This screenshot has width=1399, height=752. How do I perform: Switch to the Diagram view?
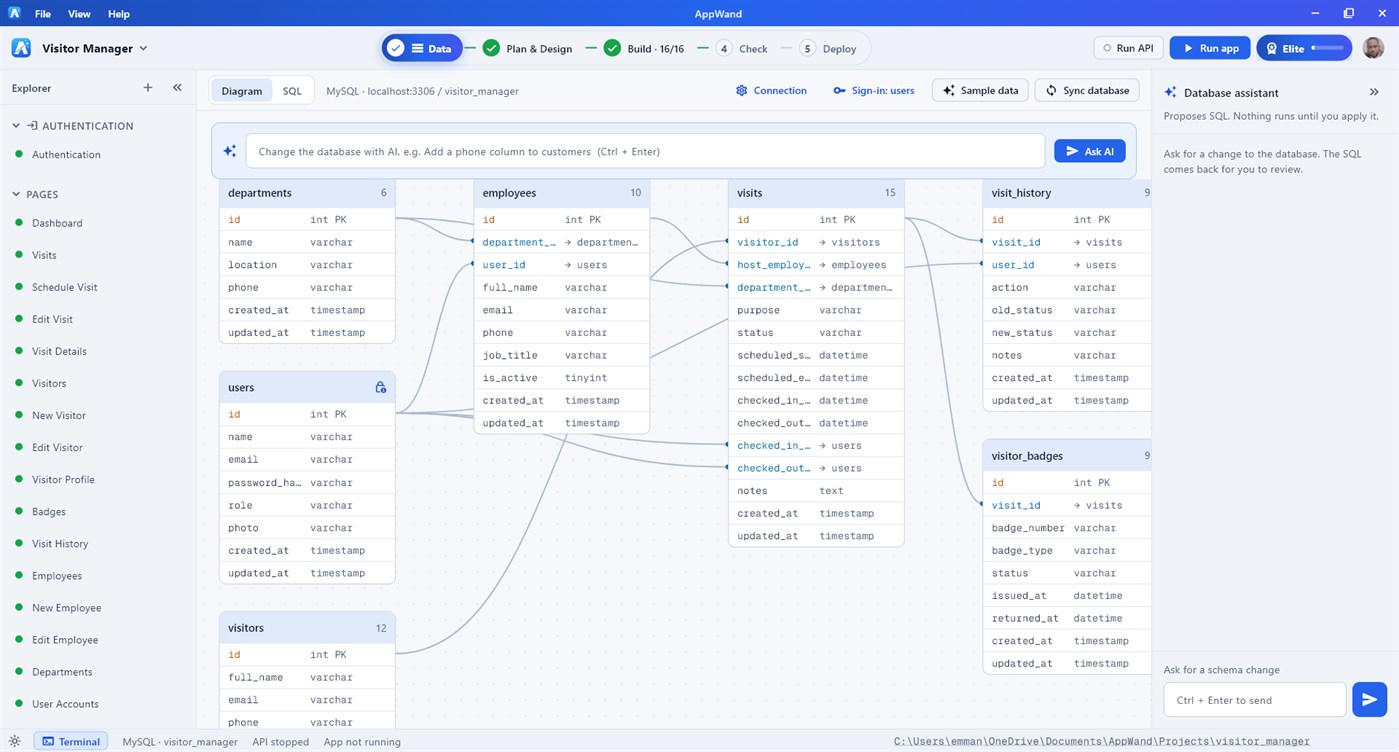241,91
